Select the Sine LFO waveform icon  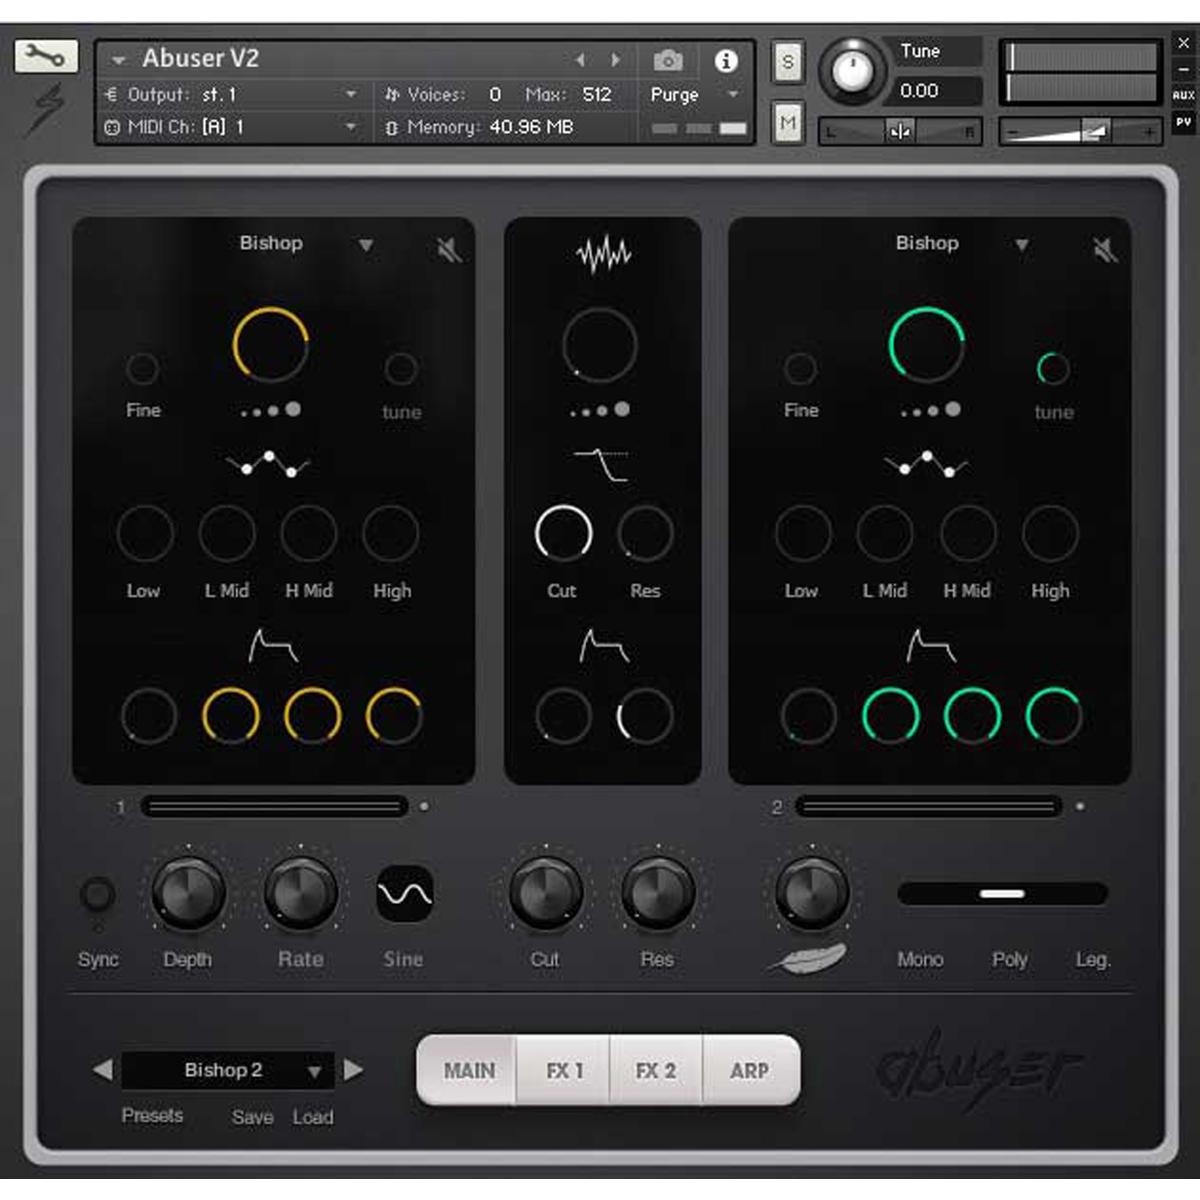(x=404, y=893)
